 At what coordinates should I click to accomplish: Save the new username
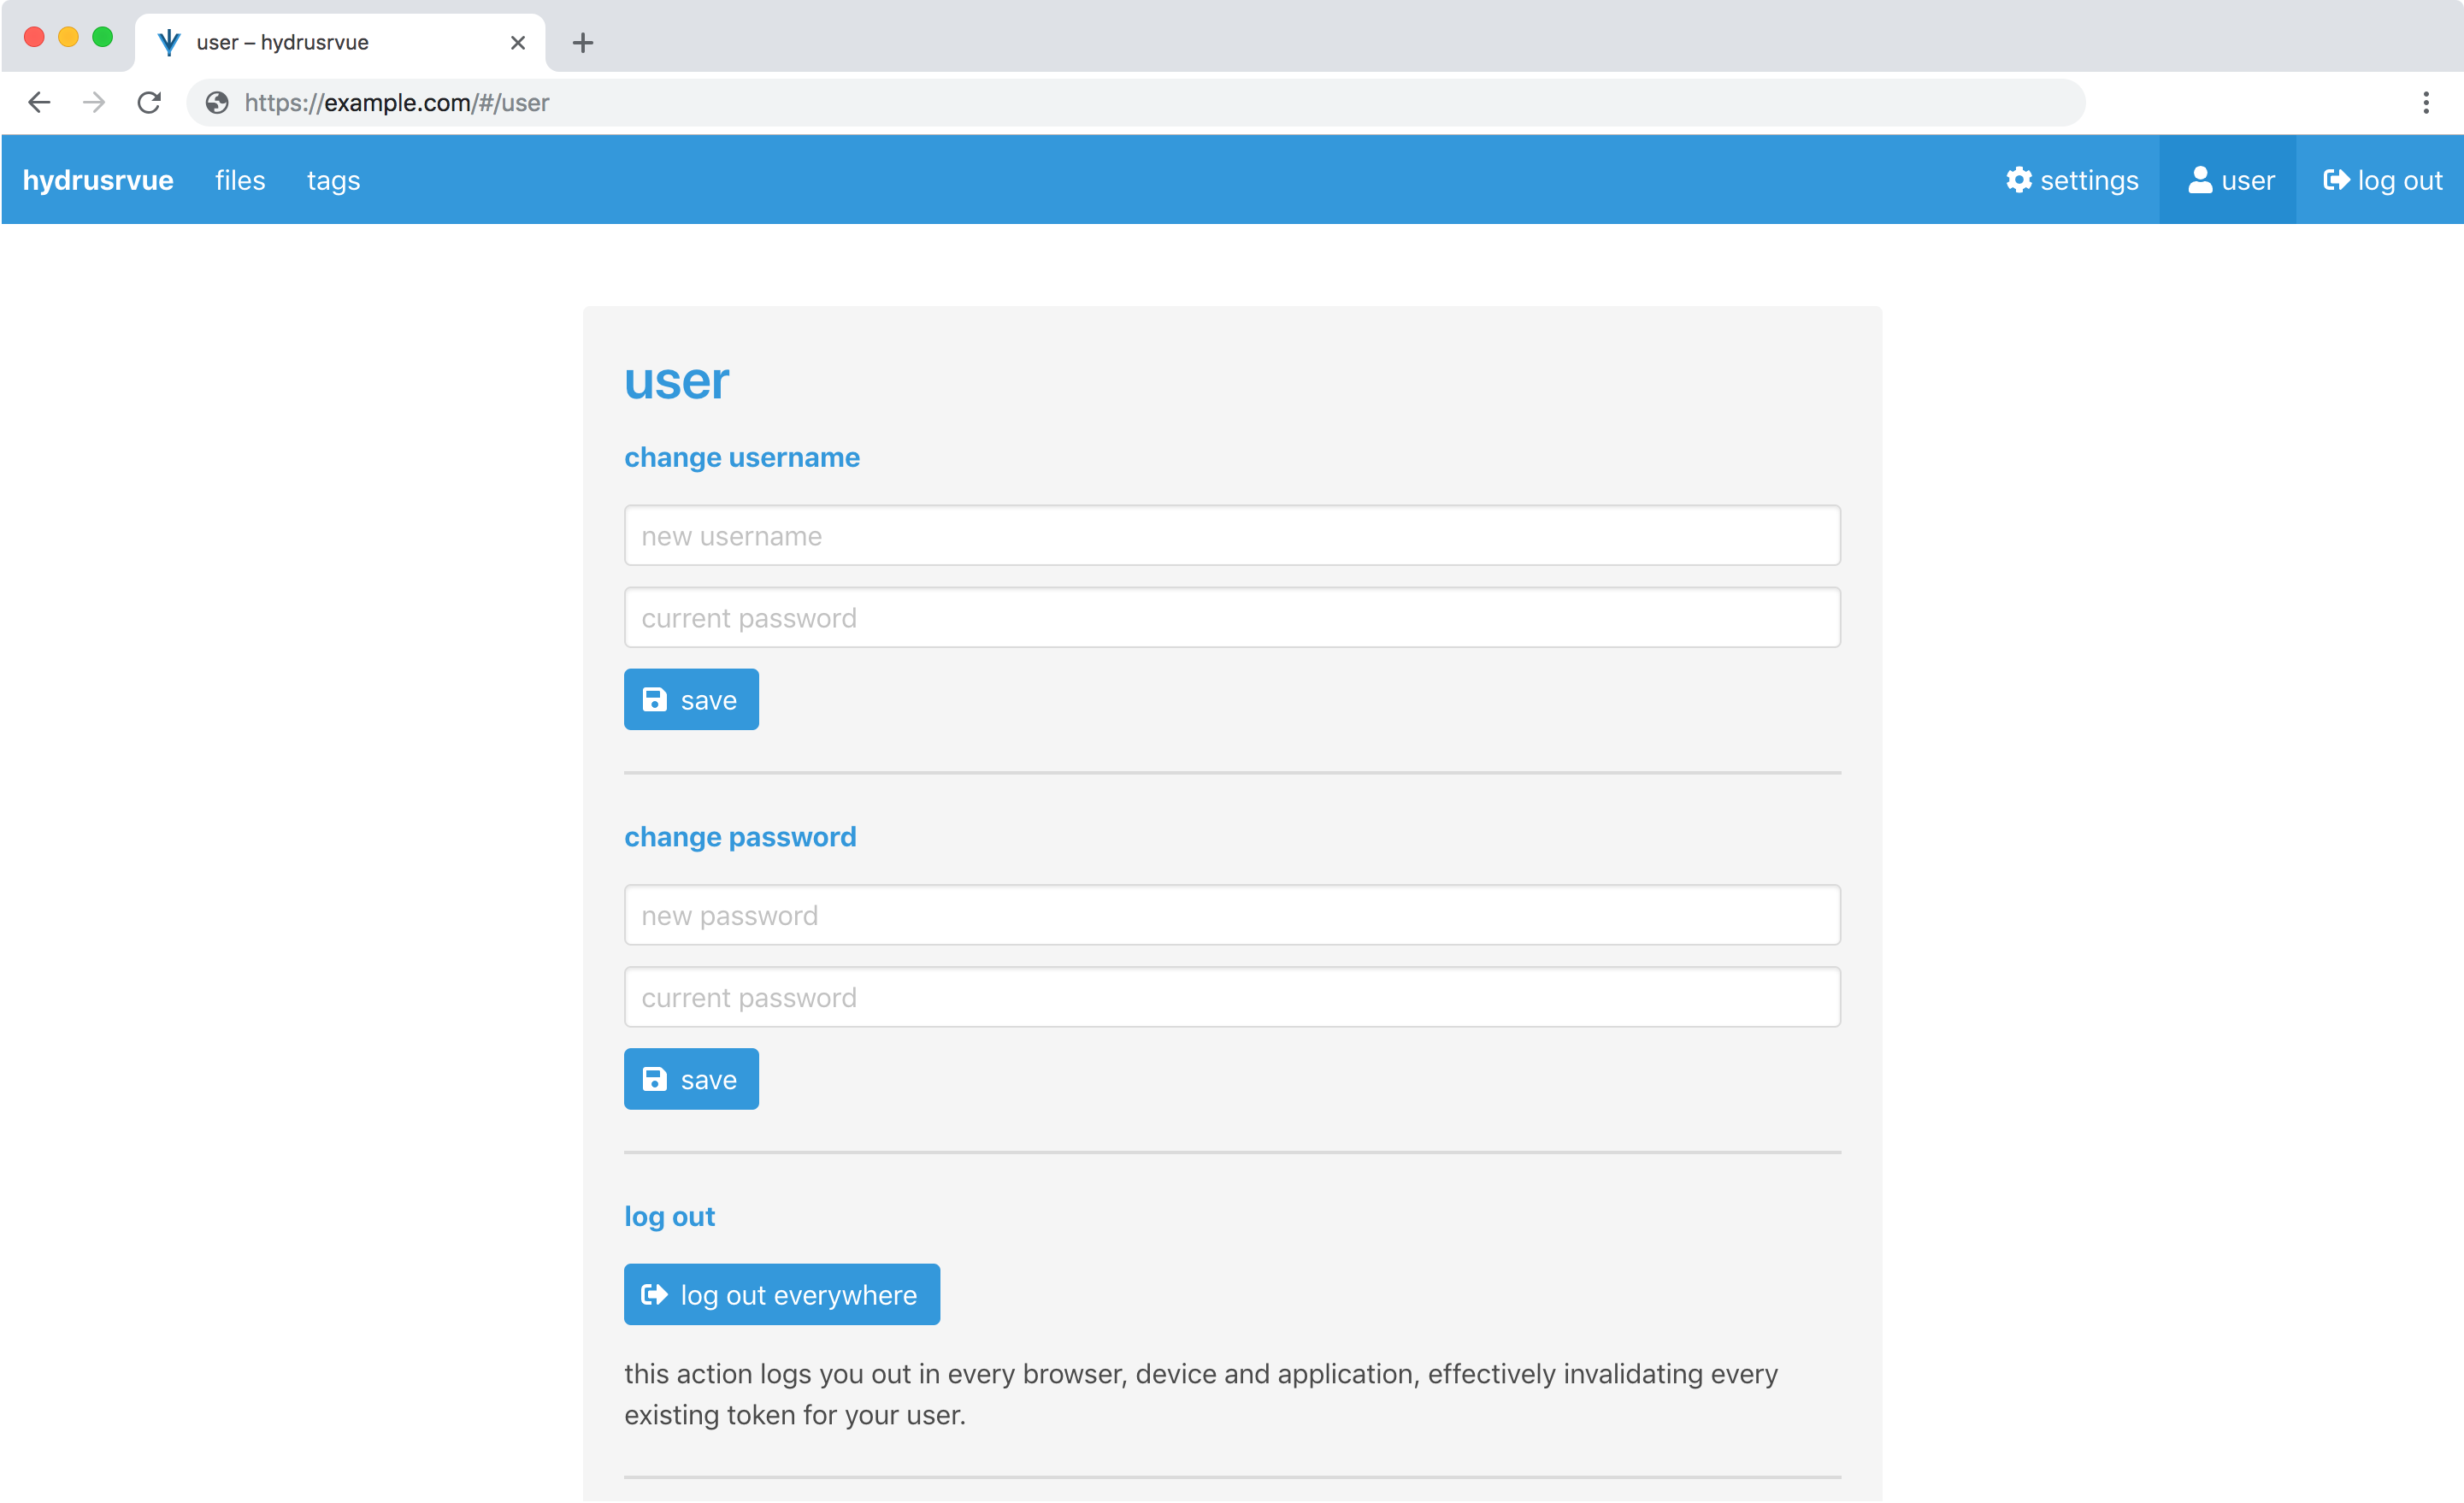point(691,700)
